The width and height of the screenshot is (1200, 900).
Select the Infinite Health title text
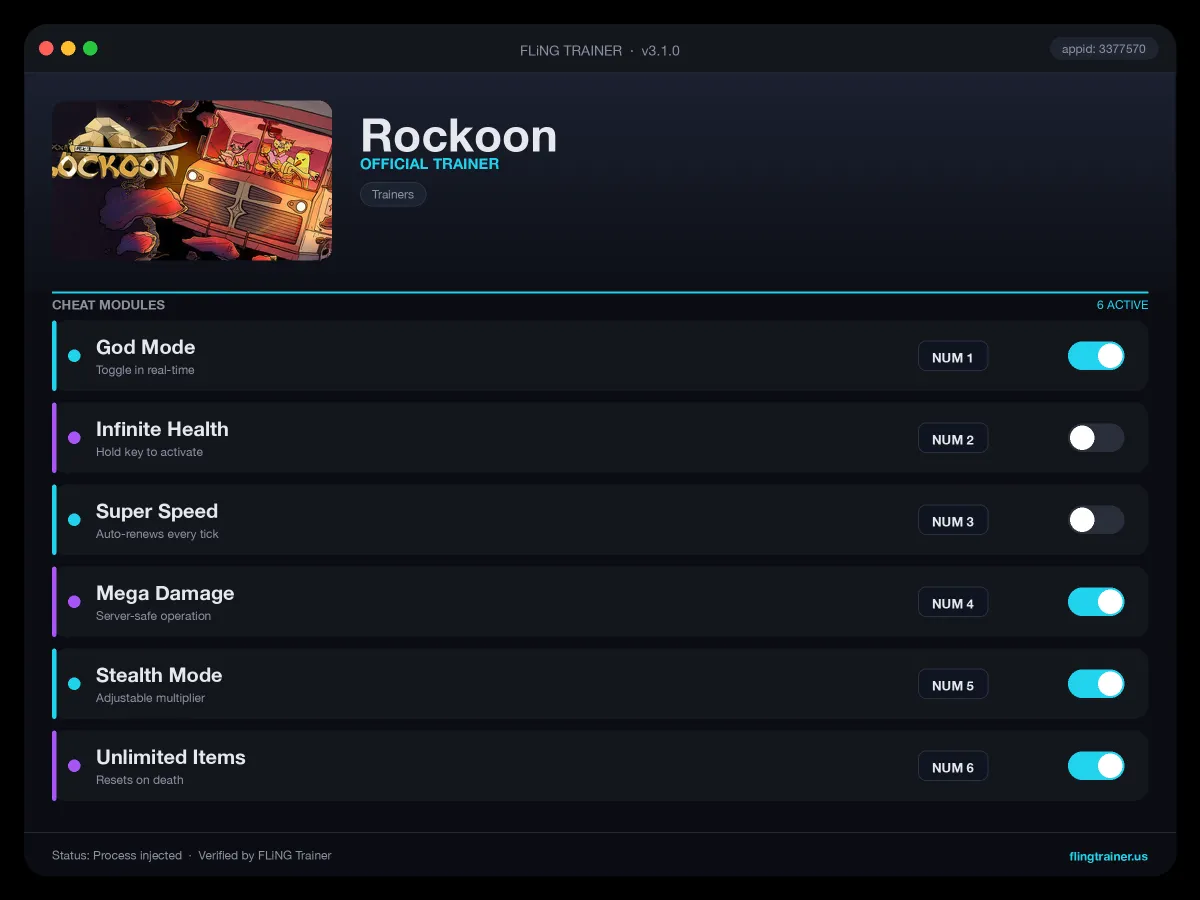coord(162,429)
